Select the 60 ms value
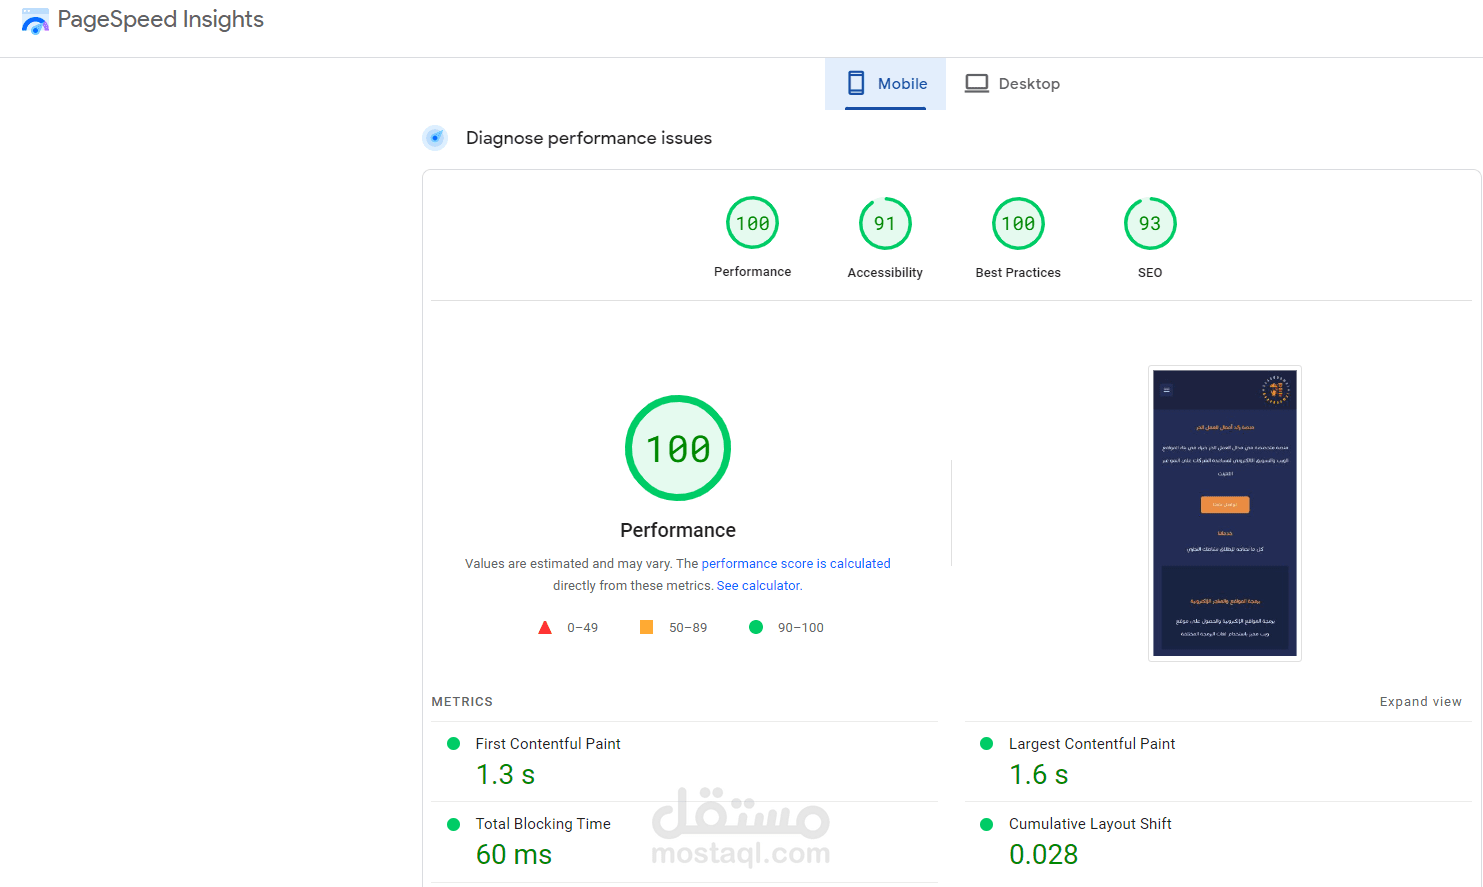The height and width of the screenshot is (887, 1483). [514, 855]
